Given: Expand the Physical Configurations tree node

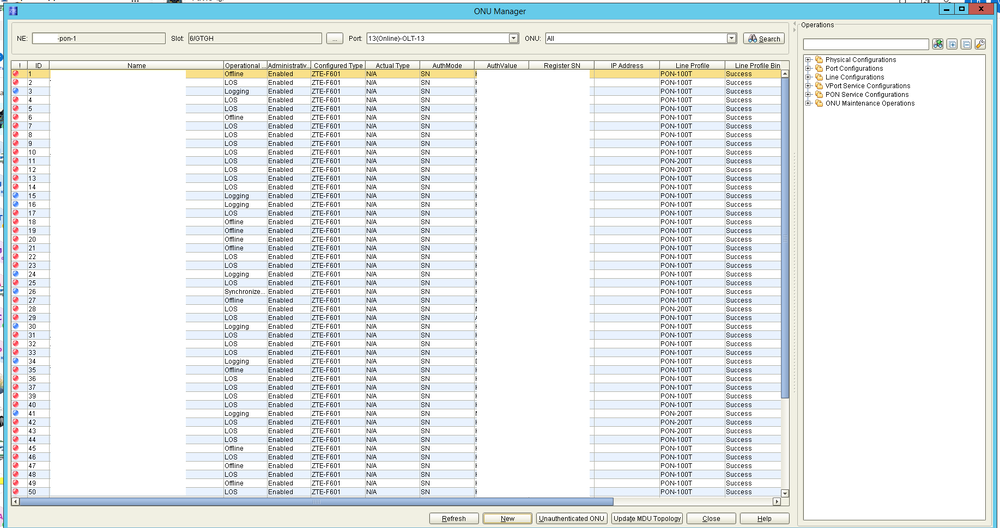Looking at the screenshot, I should [x=808, y=59].
